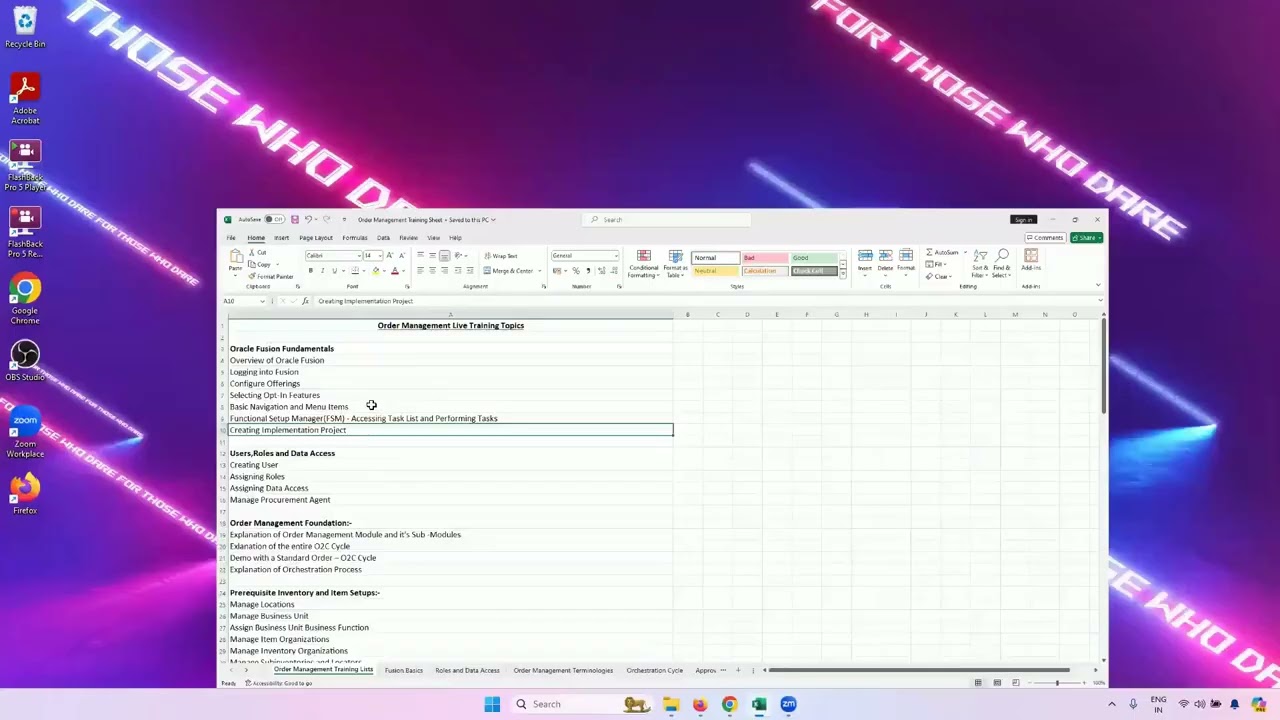Click the fill color bucket swatch

click(376, 271)
